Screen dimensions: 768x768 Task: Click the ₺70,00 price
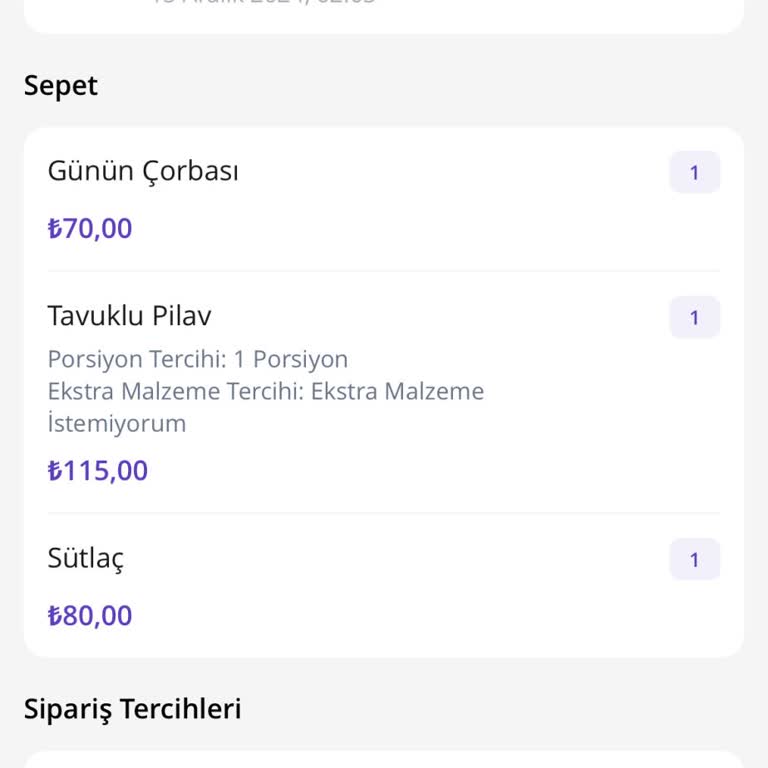click(90, 228)
